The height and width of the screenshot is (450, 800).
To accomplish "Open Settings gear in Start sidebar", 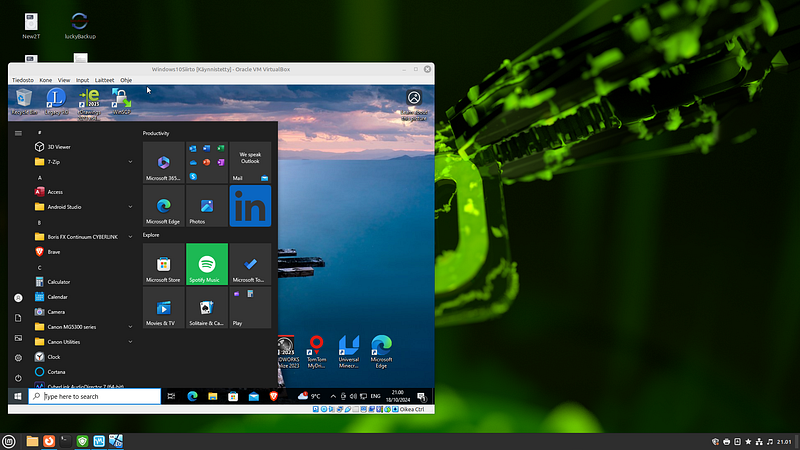I will pos(18,358).
